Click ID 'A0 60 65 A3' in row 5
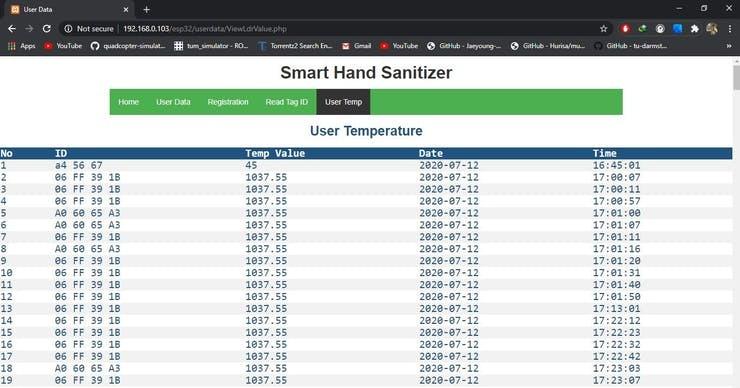The height and width of the screenshot is (388, 740). pos(87,213)
